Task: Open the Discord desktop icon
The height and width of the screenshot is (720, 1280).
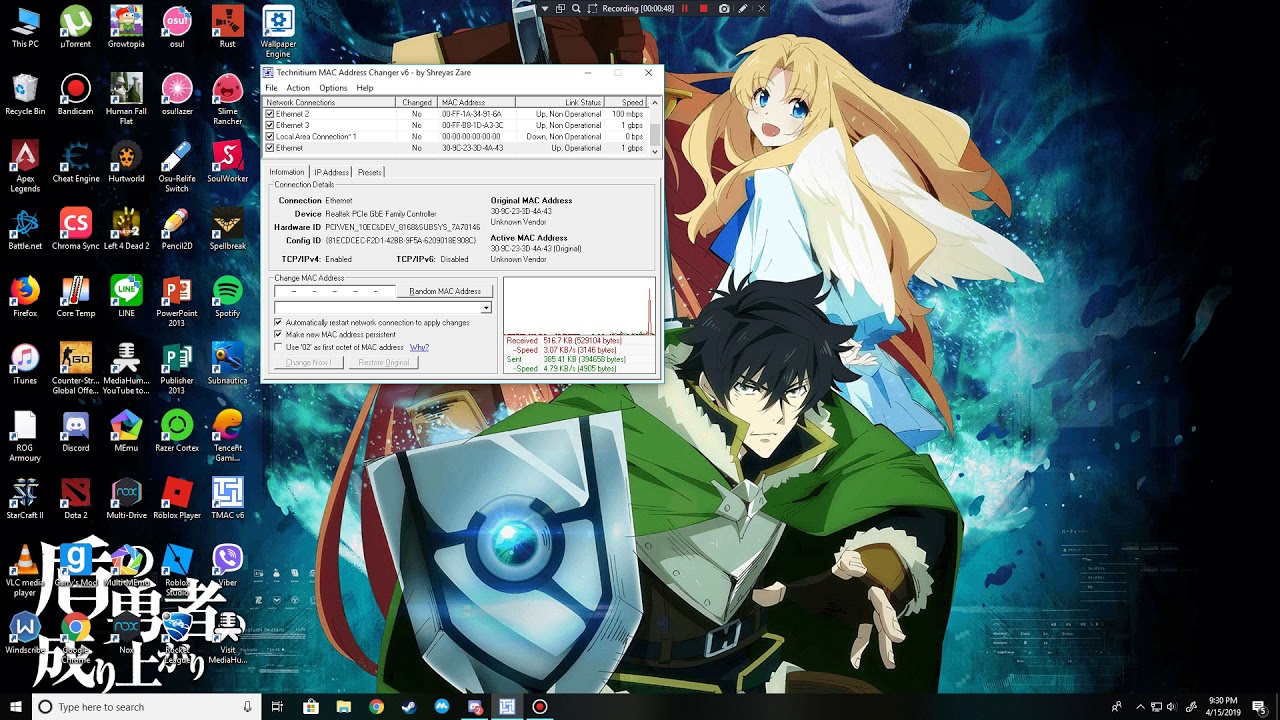Action: click(x=76, y=431)
